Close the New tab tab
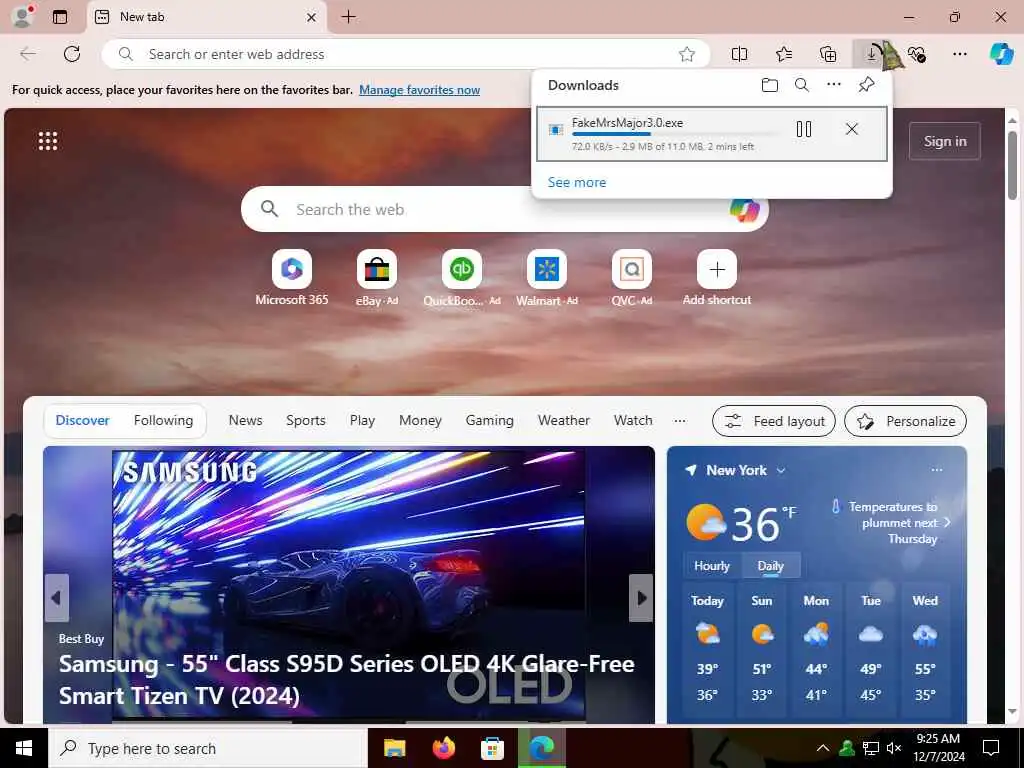Image resolution: width=1024 pixels, height=768 pixels. [x=312, y=18]
